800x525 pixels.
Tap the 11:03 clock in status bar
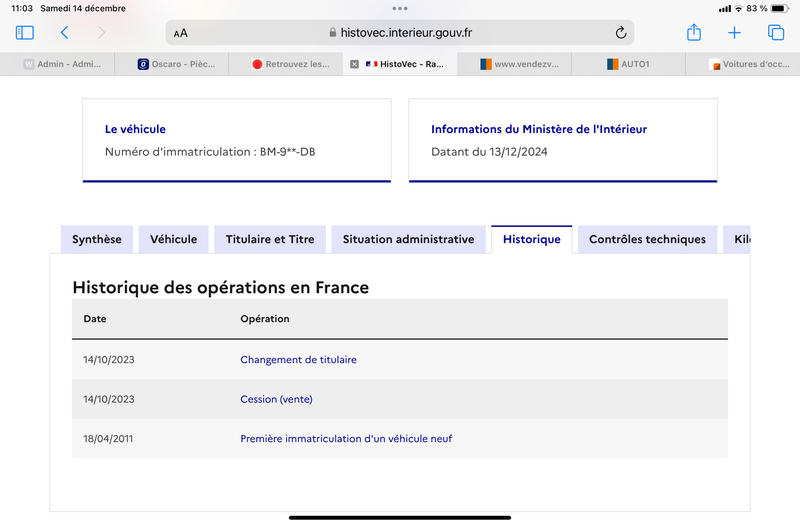22,8
